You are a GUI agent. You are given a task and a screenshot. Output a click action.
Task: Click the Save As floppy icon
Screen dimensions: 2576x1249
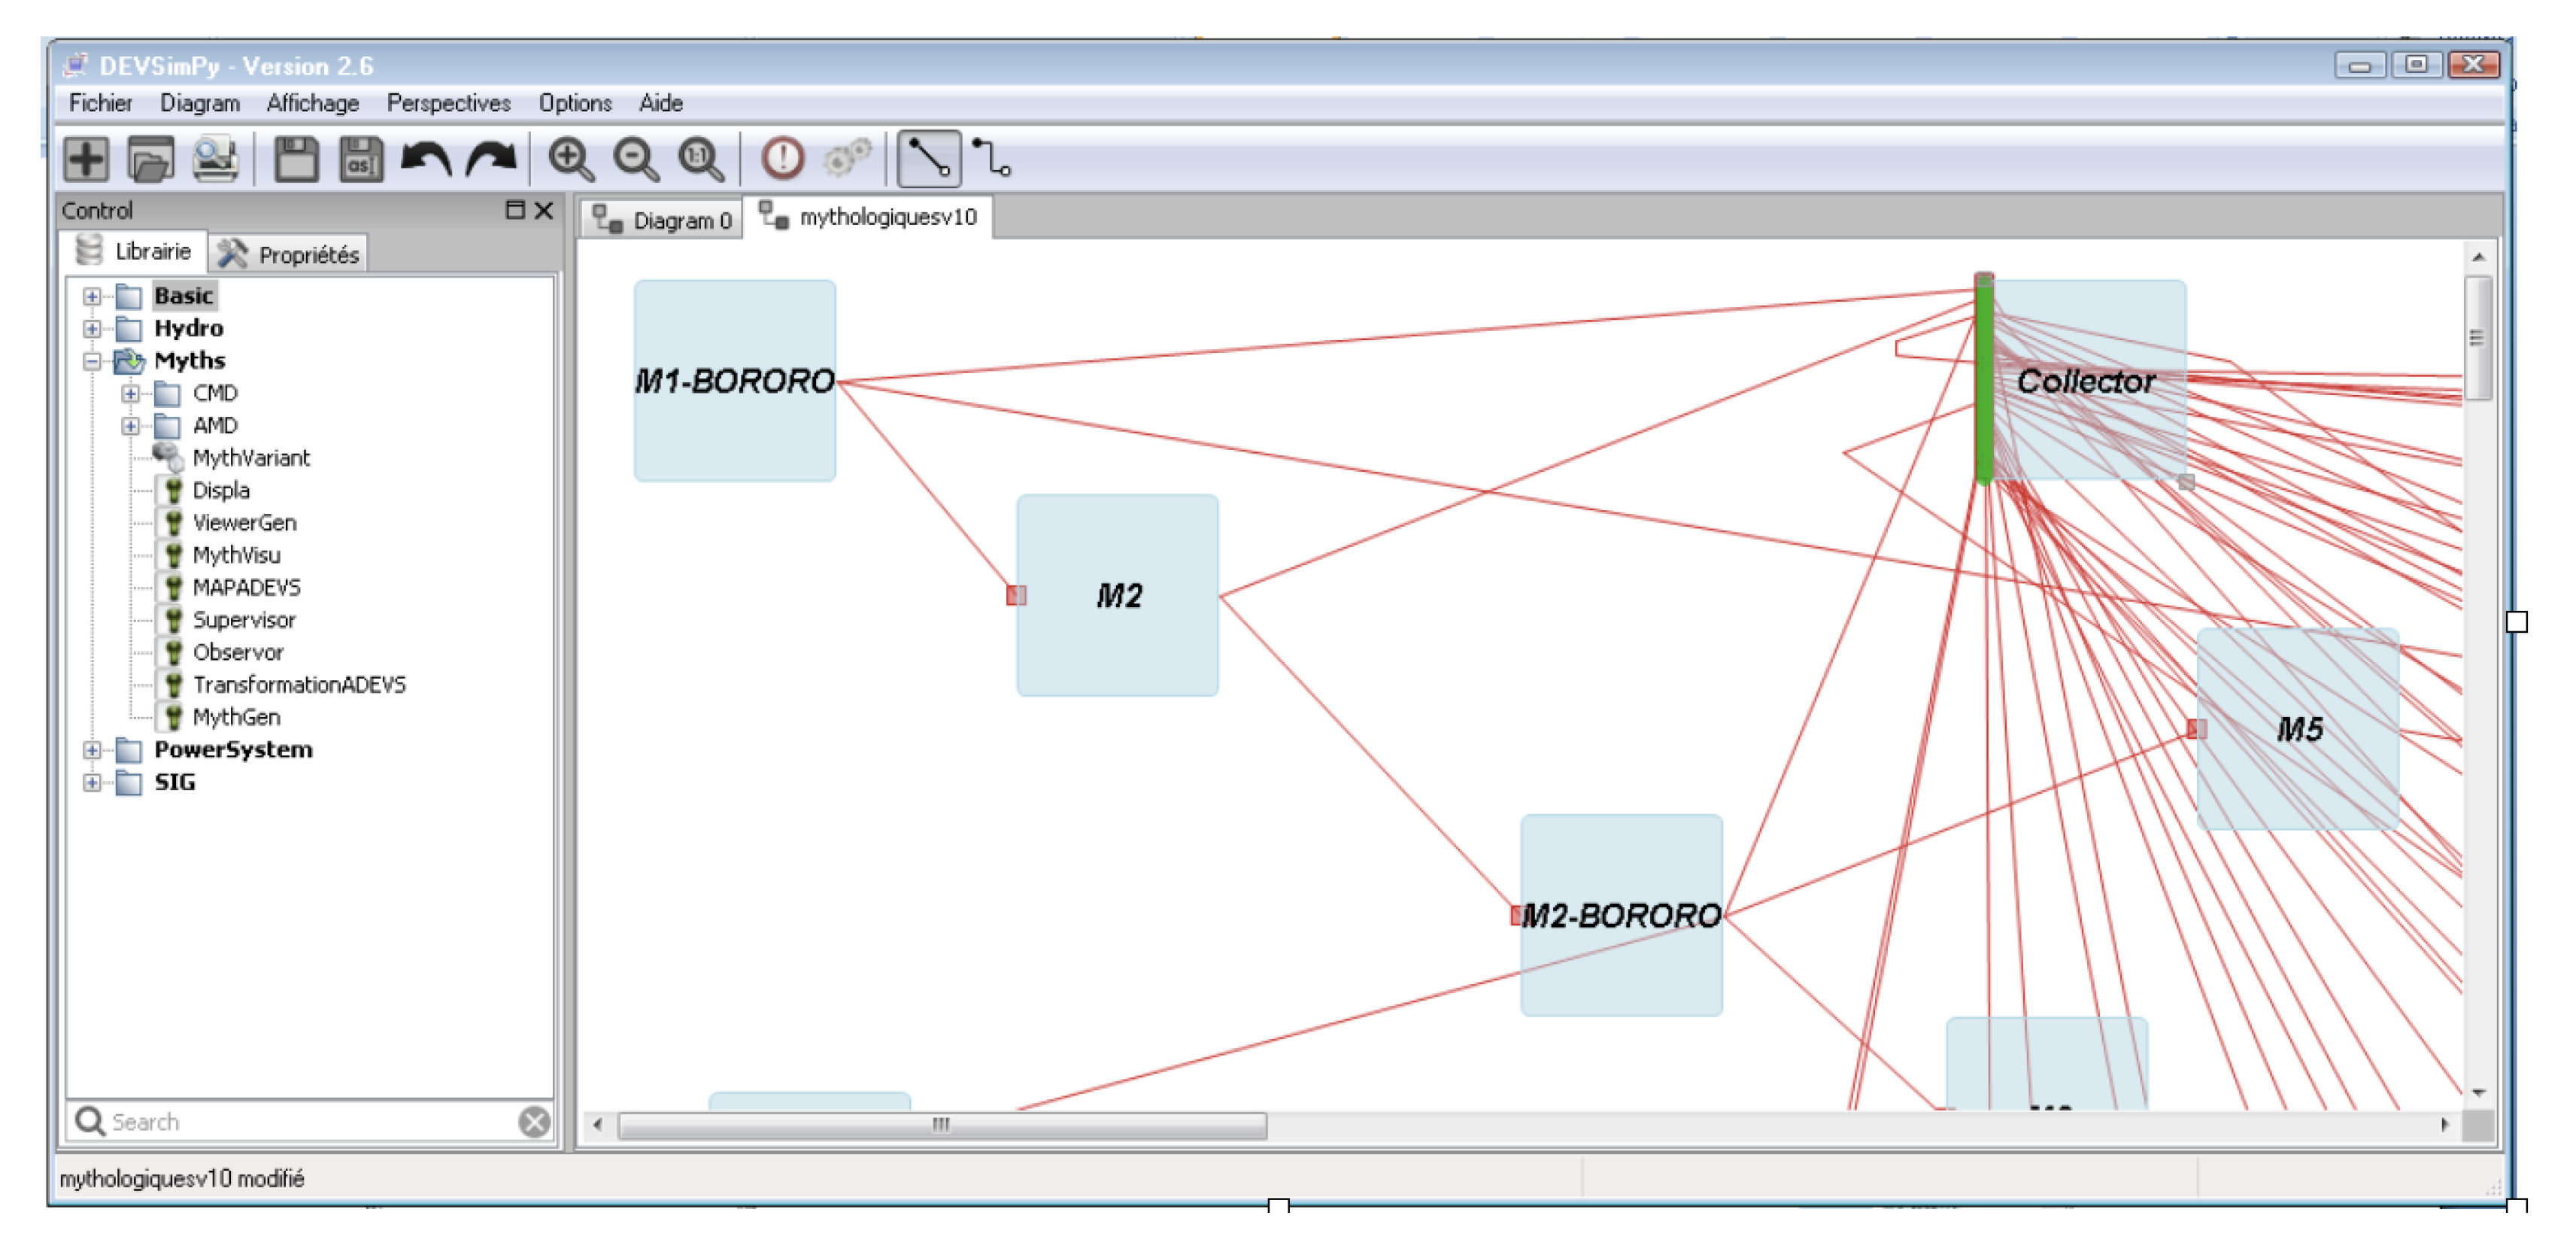pos(361,159)
